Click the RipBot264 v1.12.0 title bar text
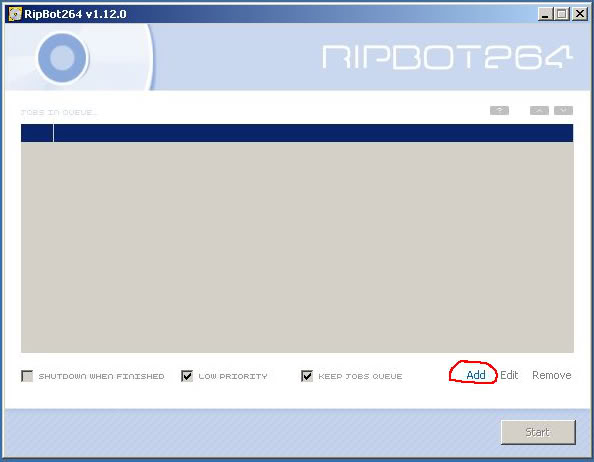 click(75, 14)
